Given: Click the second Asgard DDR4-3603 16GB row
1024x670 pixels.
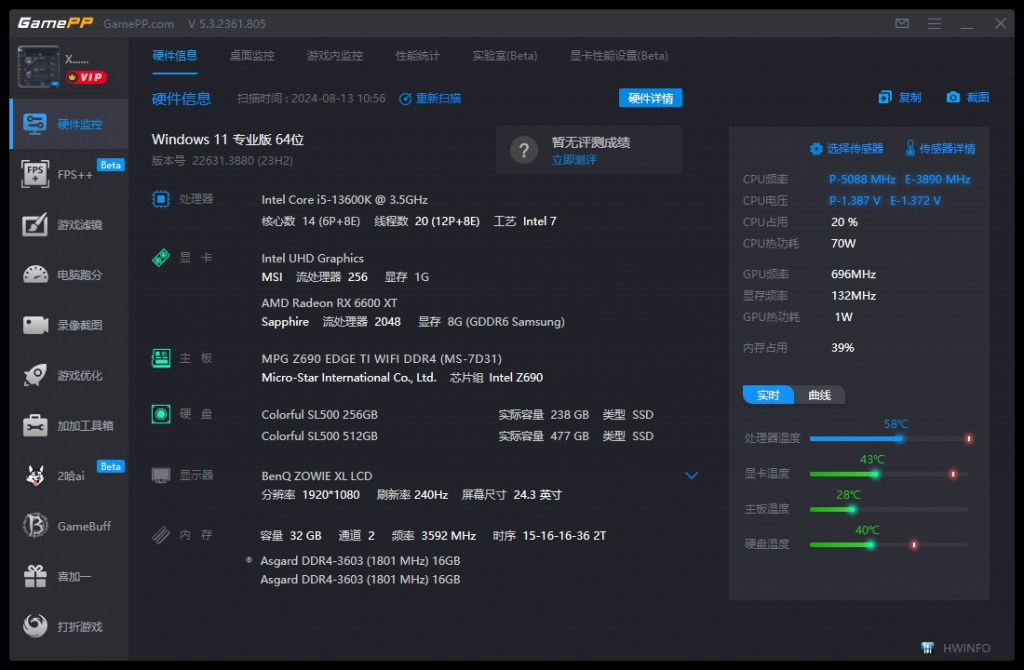Looking at the screenshot, I should pos(360,580).
